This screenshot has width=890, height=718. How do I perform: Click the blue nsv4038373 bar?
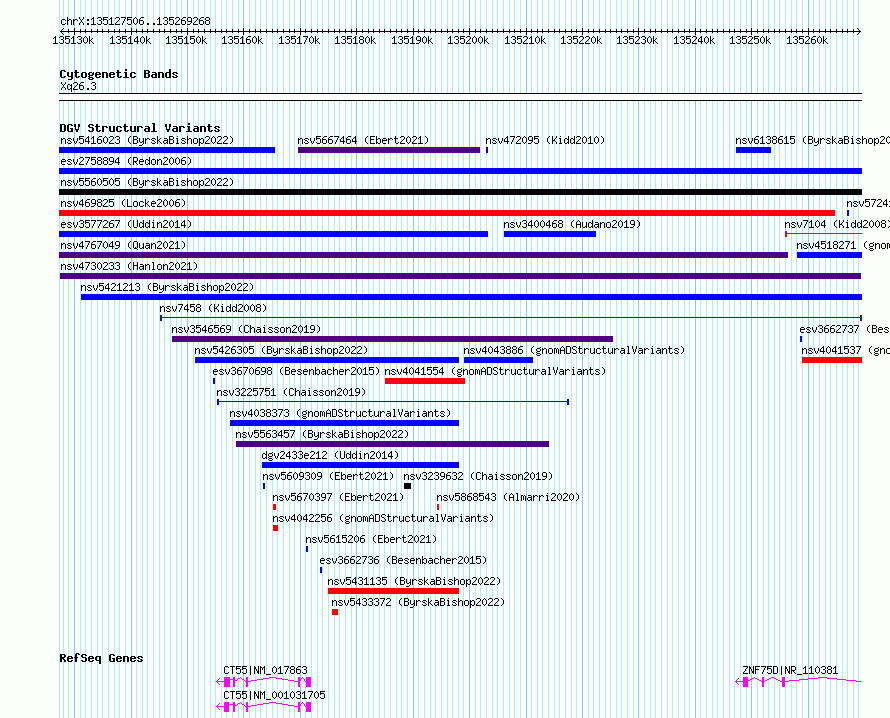[x=345, y=423]
